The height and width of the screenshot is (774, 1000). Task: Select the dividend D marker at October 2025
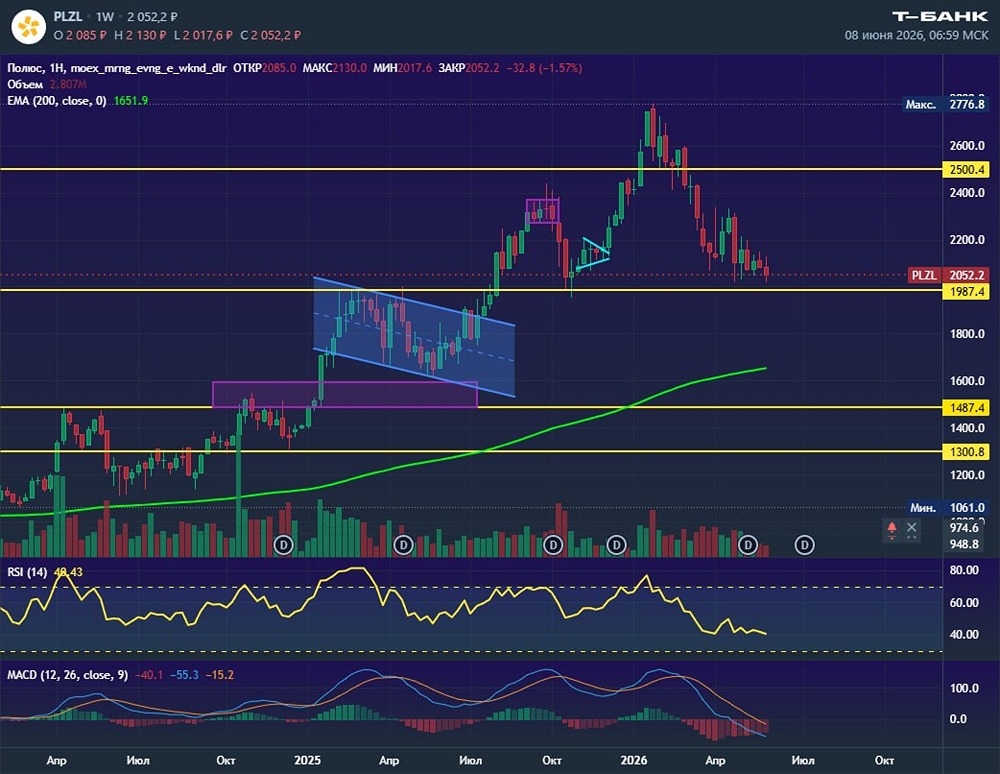click(553, 545)
